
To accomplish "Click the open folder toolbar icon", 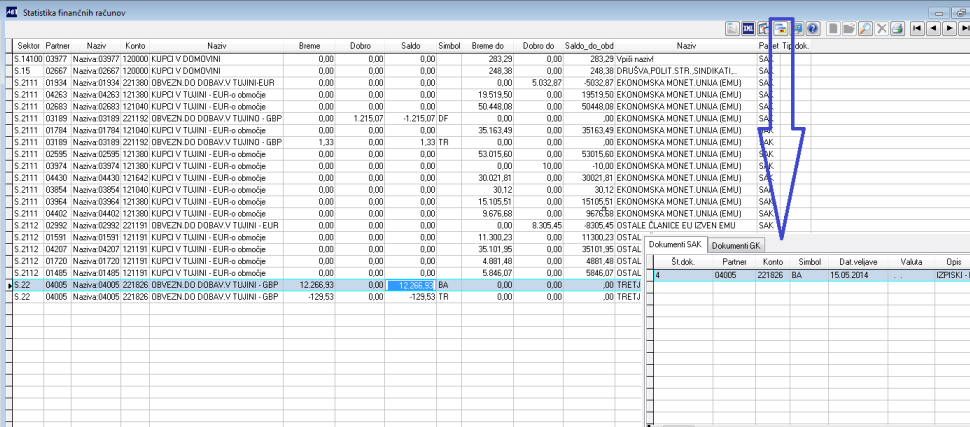I will click(849, 28).
